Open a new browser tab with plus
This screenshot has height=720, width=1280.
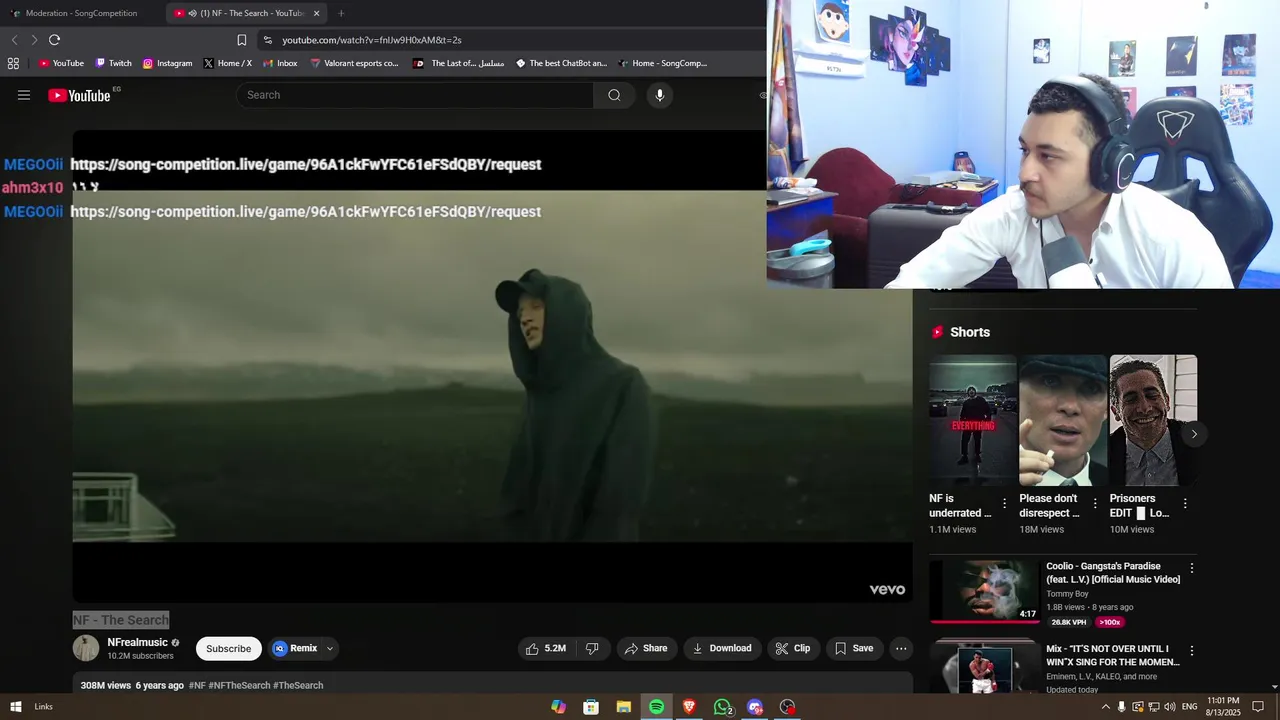click(341, 13)
